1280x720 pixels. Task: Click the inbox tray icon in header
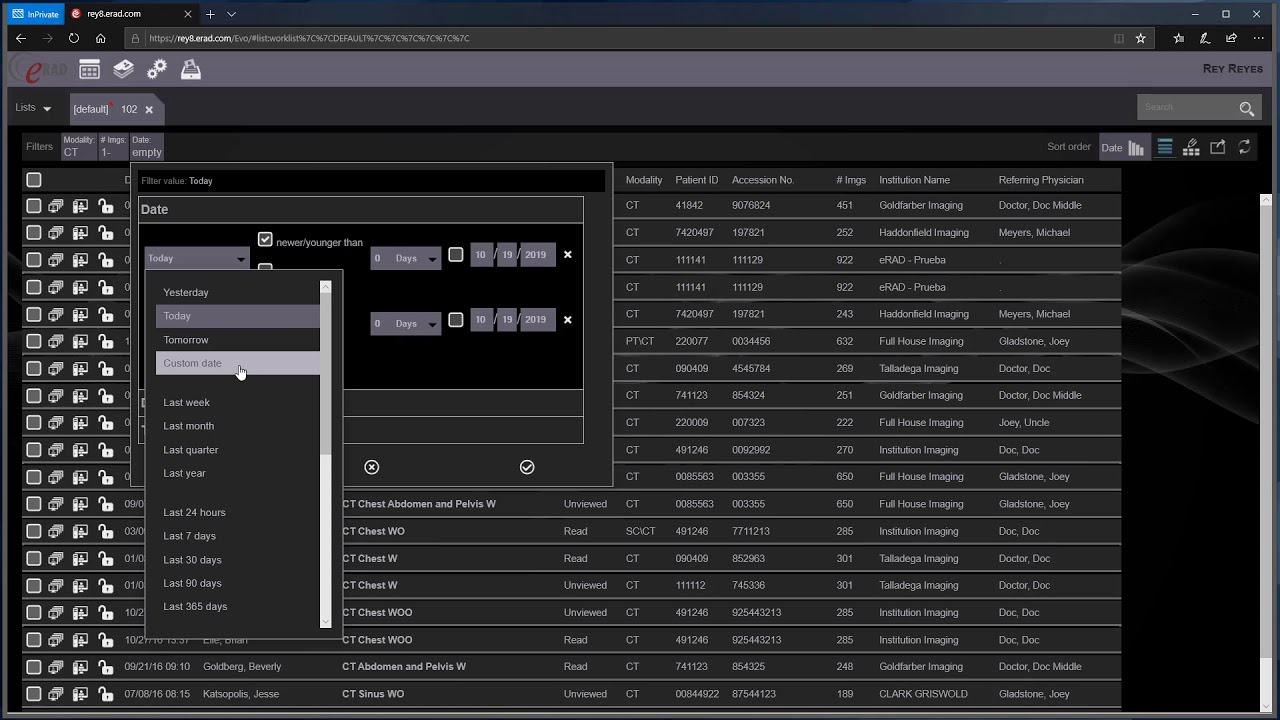tap(191, 69)
